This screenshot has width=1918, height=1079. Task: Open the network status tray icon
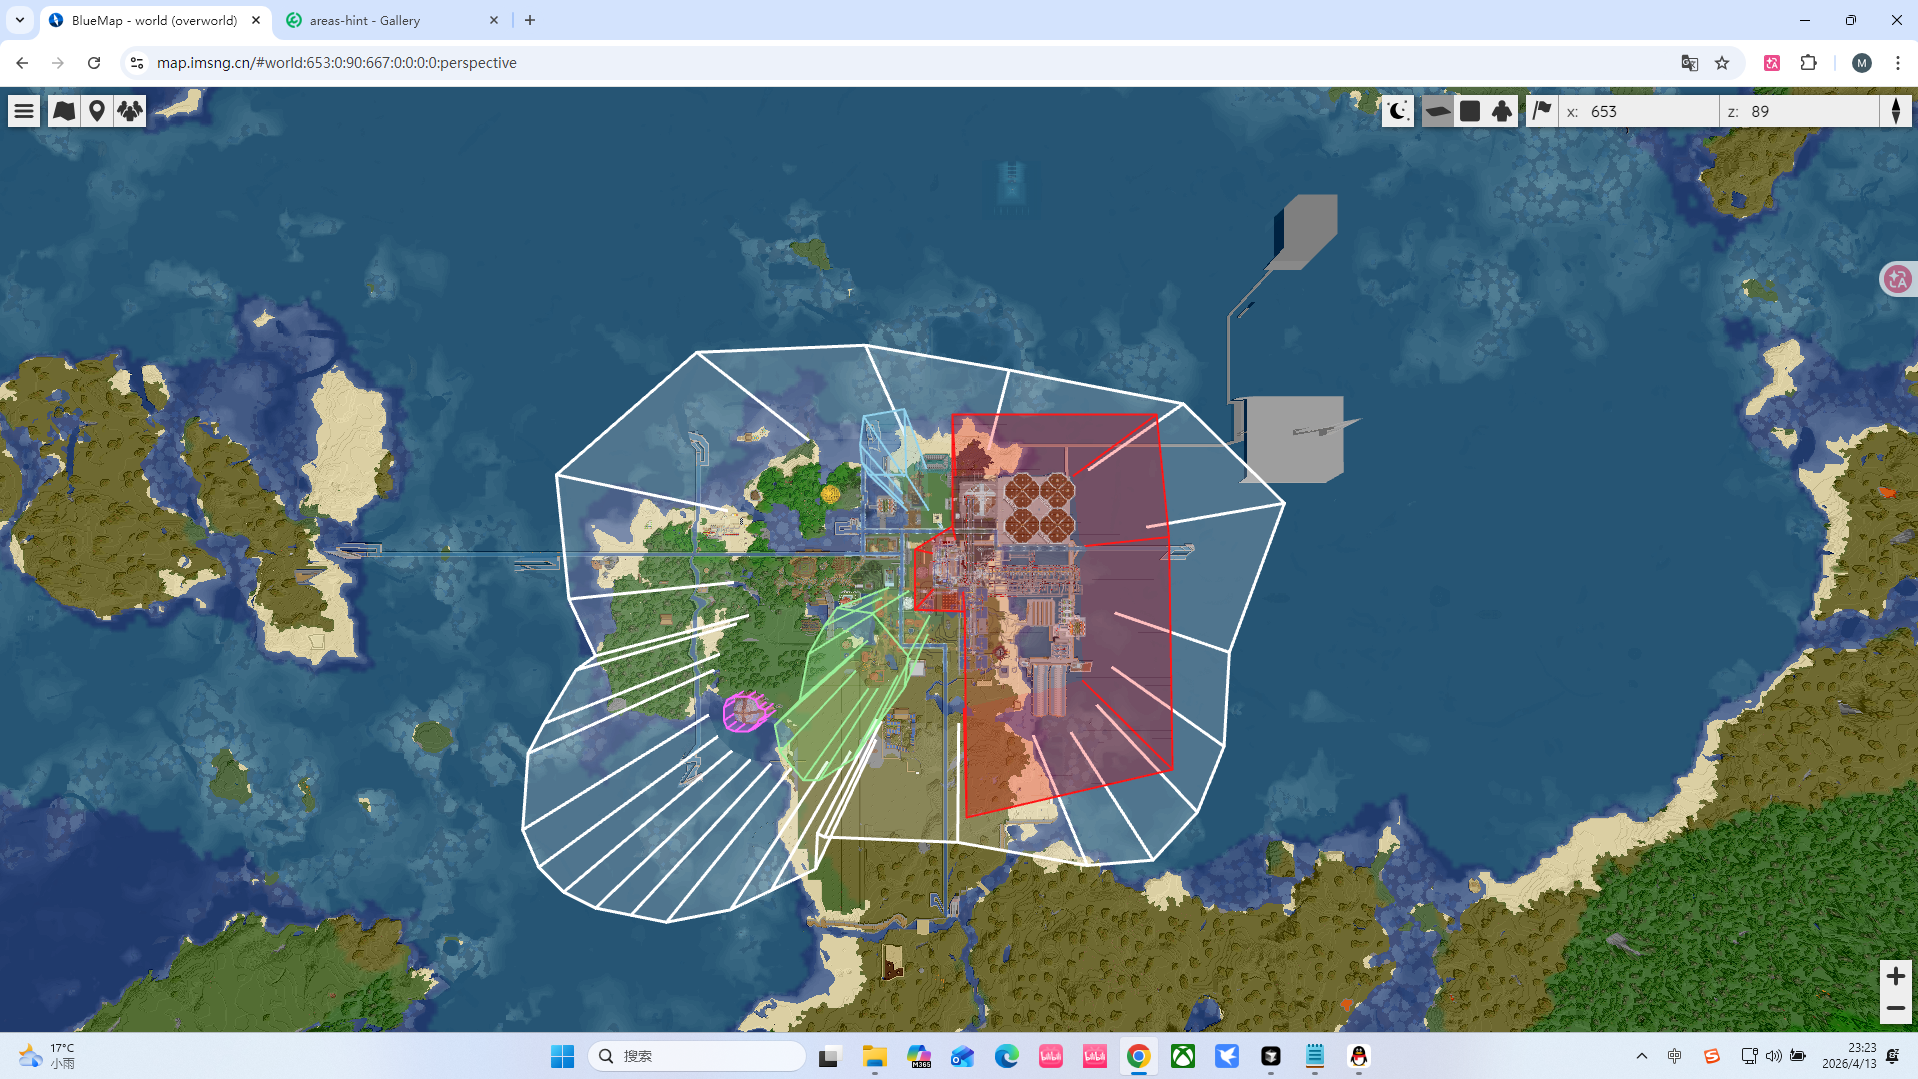click(1749, 1056)
